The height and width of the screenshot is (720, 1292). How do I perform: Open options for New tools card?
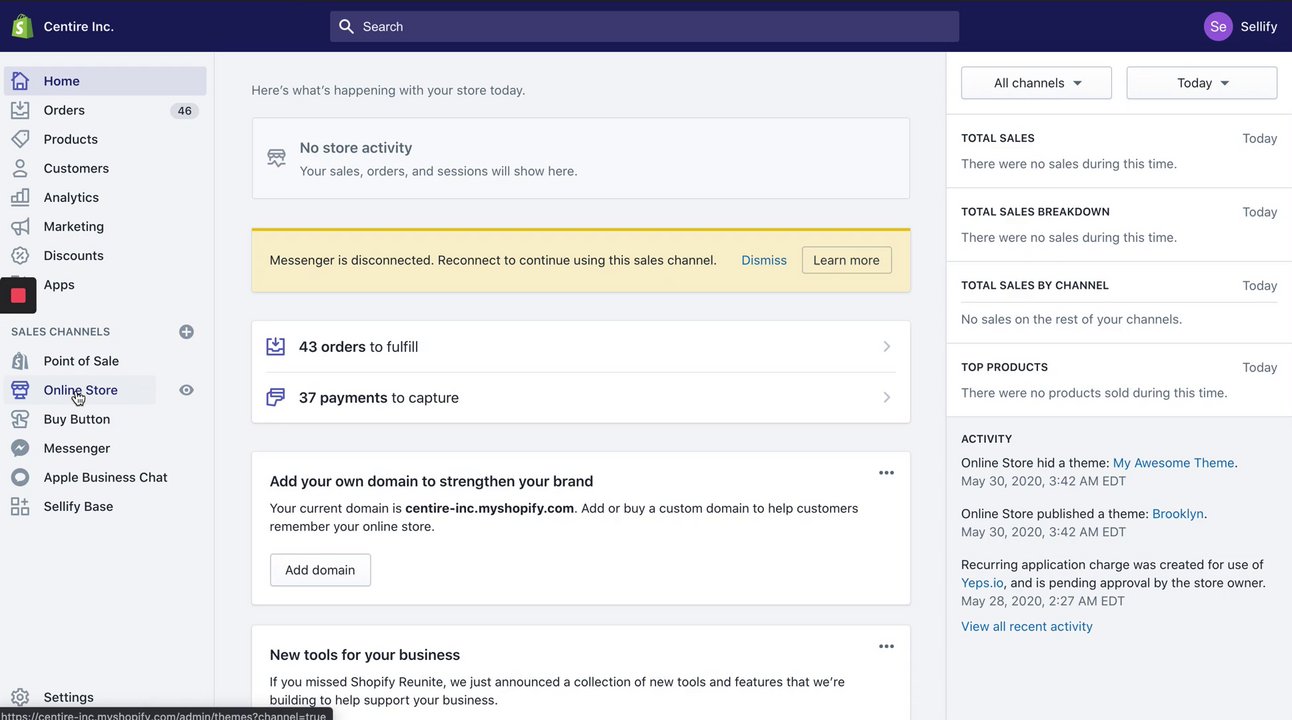point(886,647)
